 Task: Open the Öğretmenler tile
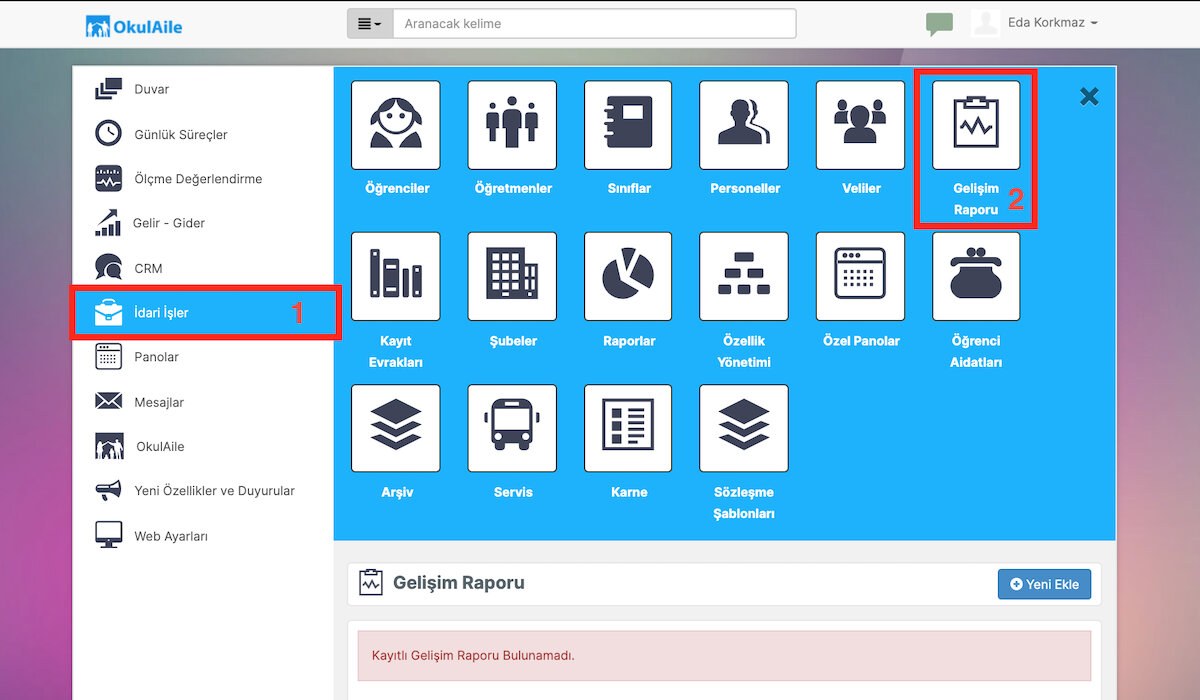[x=512, y=125]
